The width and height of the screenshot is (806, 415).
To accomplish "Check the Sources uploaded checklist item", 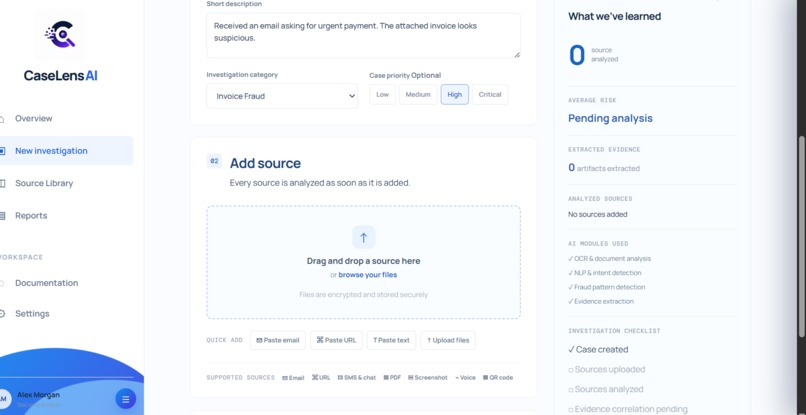I will click(607, 369).
